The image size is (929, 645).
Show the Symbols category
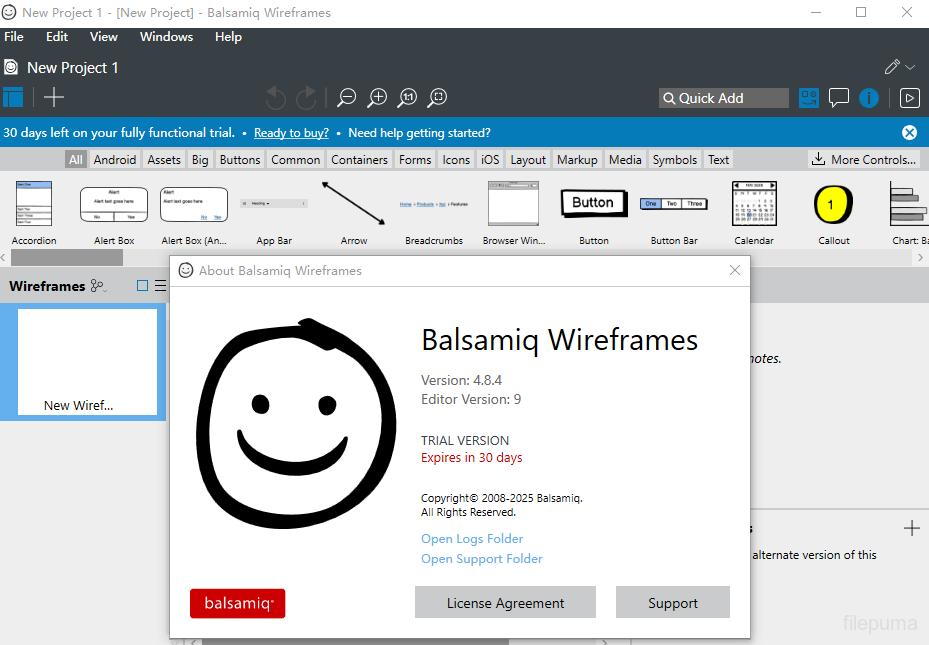click(675, 159)
